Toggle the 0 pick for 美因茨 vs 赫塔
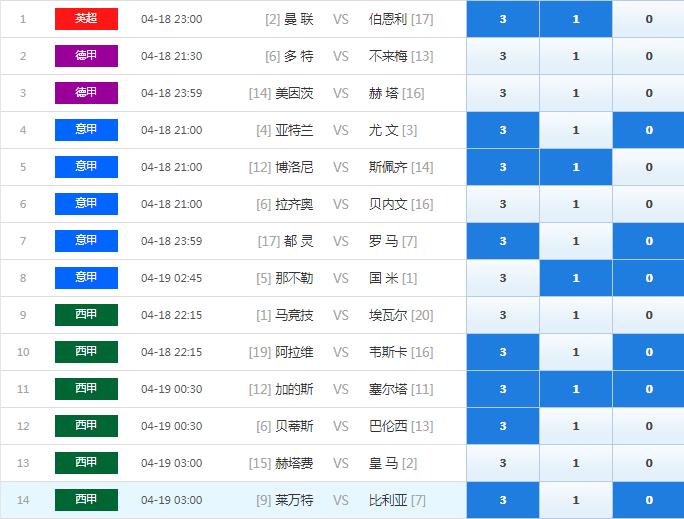This screenshot has height=519, width=684. [649, 93]
